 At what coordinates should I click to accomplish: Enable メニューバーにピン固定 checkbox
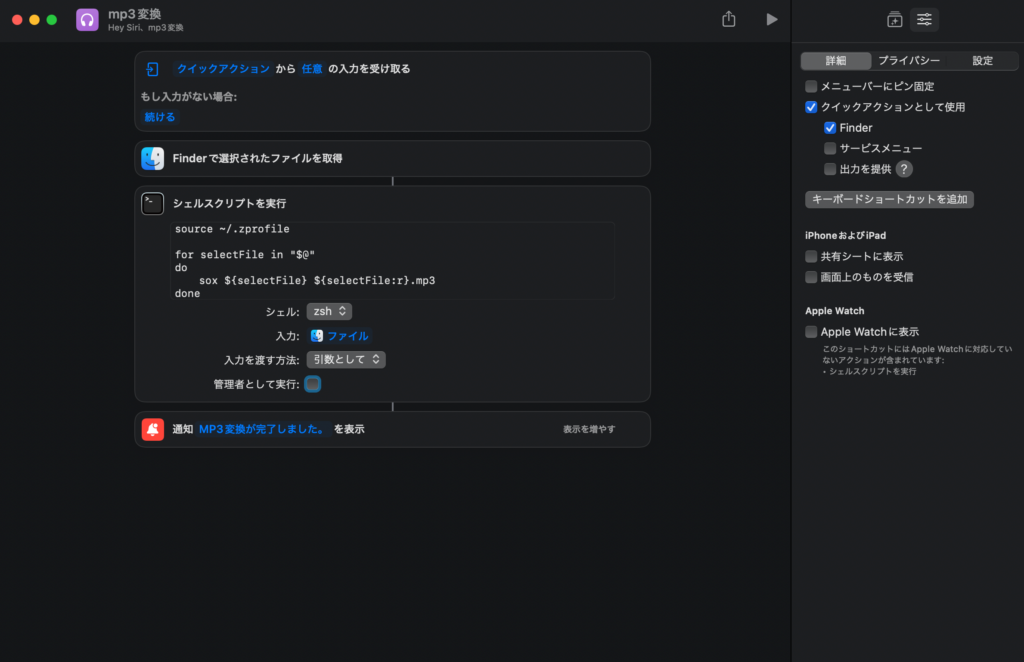(x=811, y=87)
